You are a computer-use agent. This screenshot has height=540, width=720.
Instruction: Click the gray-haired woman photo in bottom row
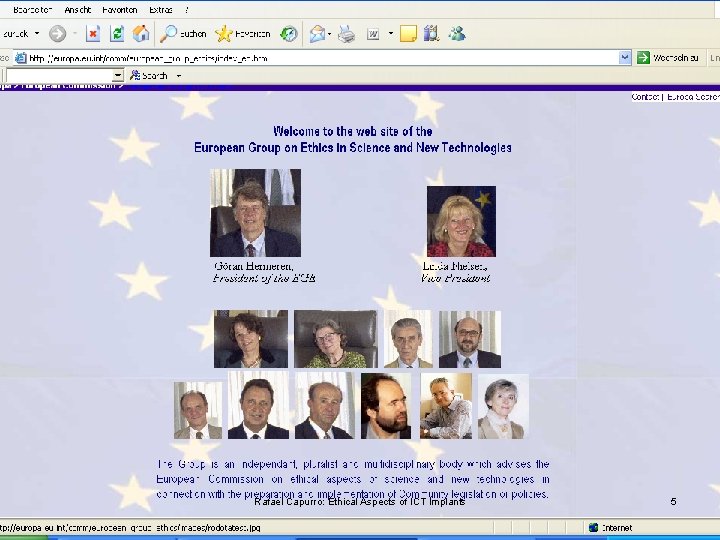tap(503, 406)
